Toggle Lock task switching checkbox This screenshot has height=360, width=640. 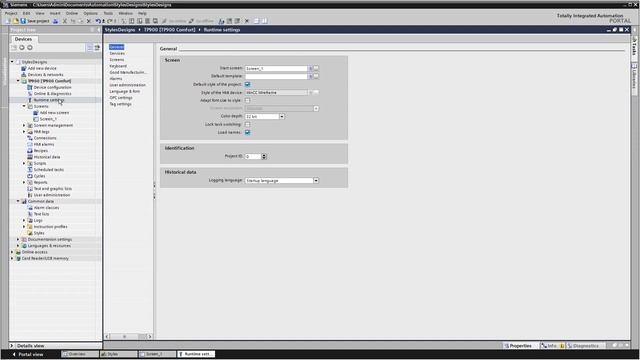[247, 124]
